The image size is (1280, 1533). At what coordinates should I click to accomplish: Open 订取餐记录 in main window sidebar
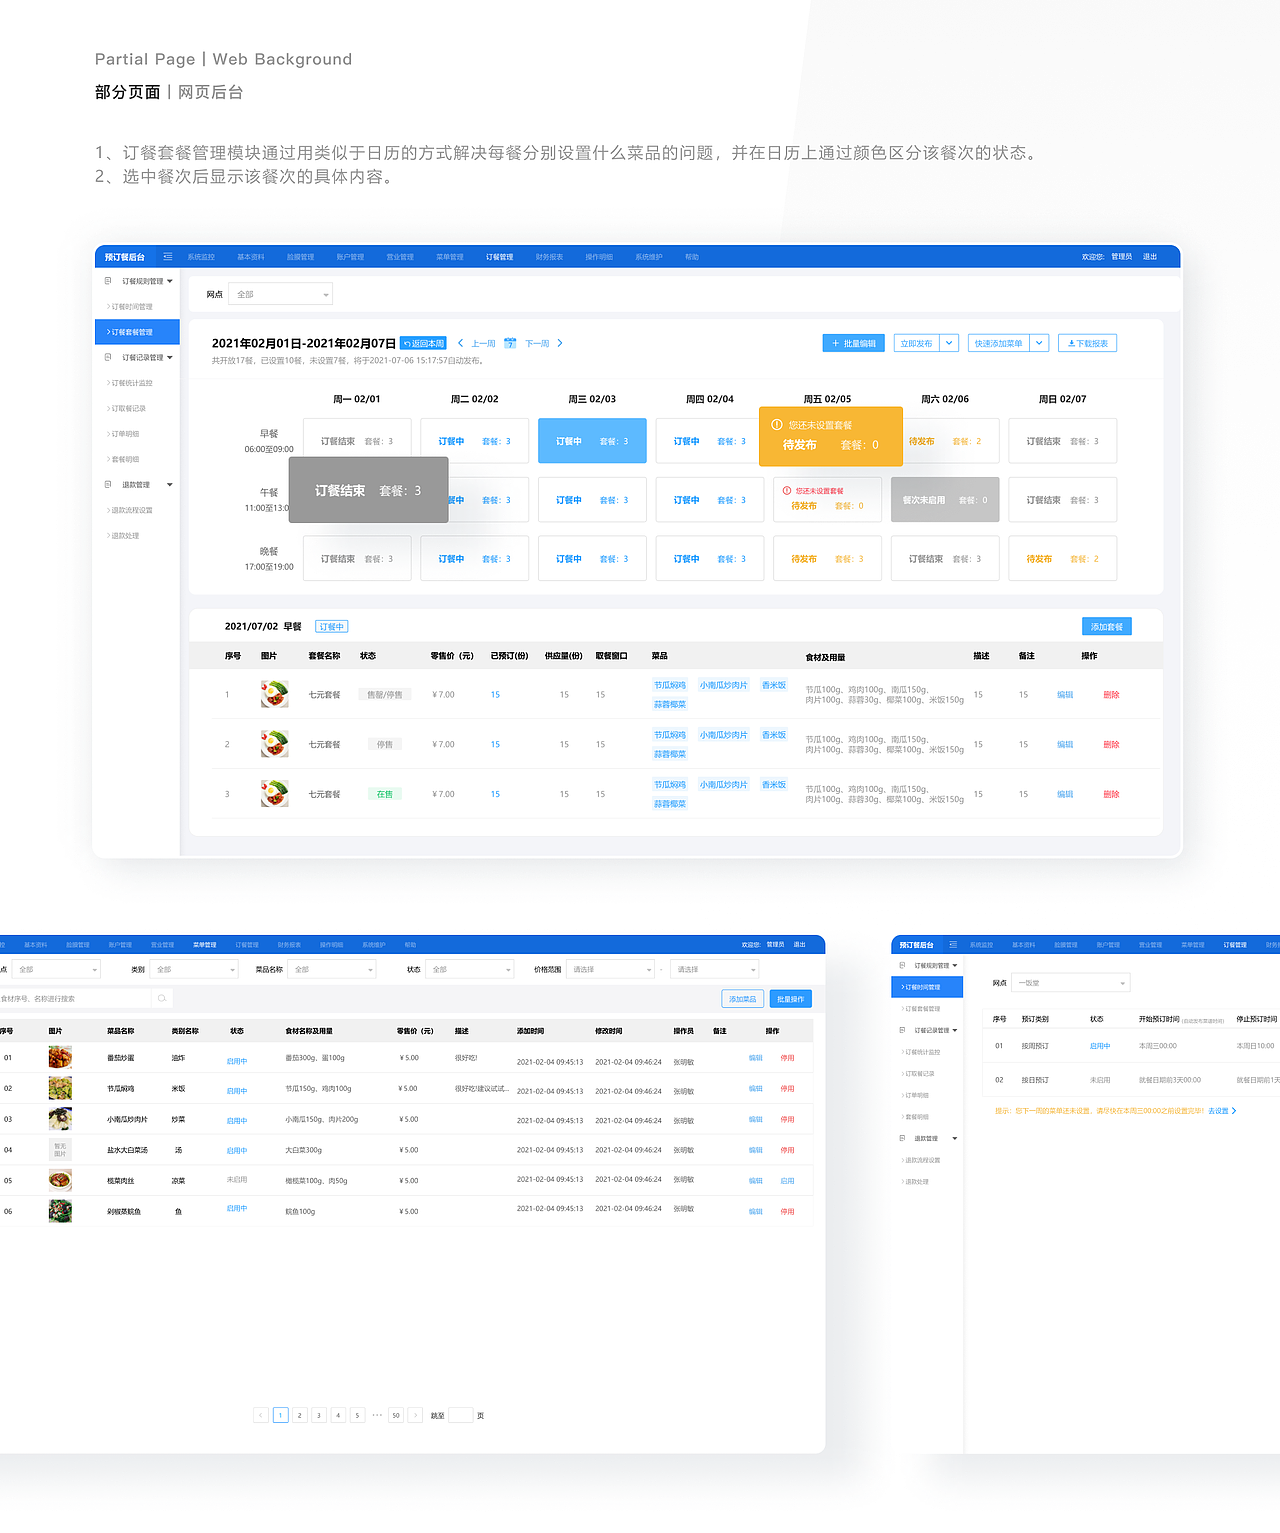128,408
